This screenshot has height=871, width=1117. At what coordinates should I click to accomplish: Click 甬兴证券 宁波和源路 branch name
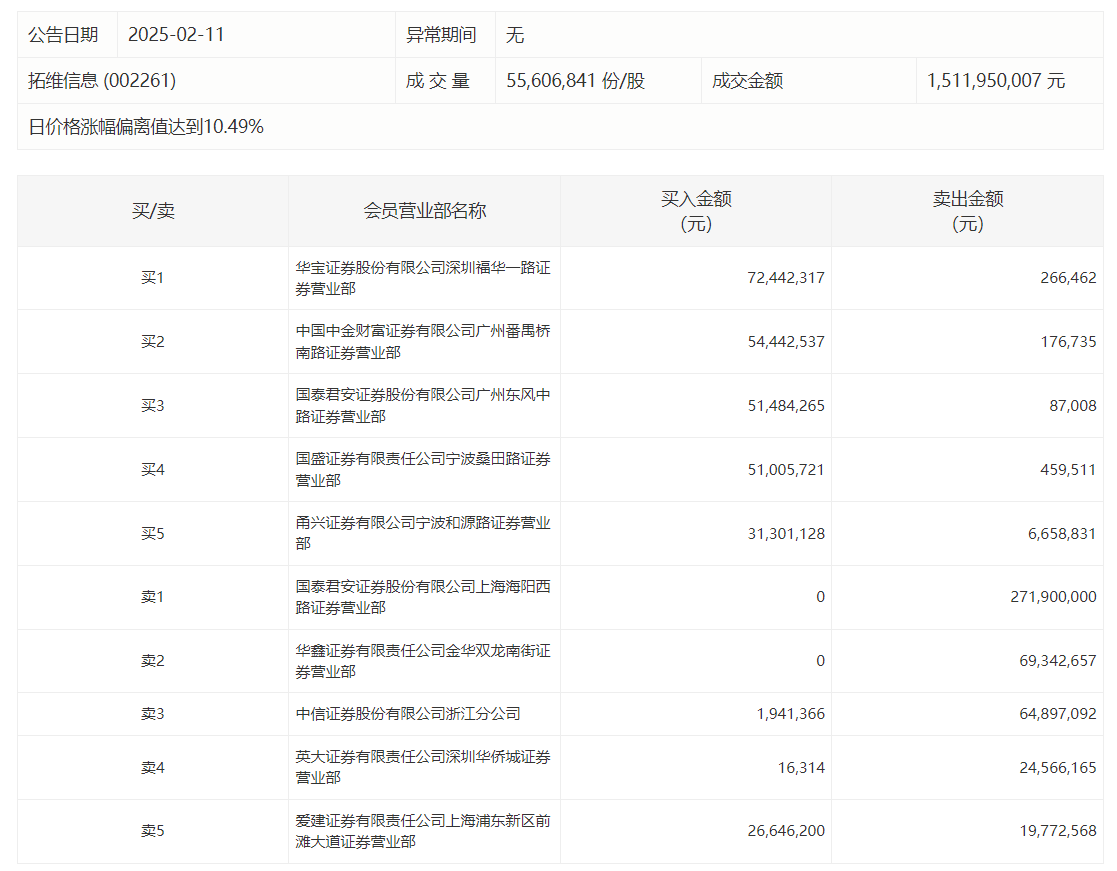423,533
